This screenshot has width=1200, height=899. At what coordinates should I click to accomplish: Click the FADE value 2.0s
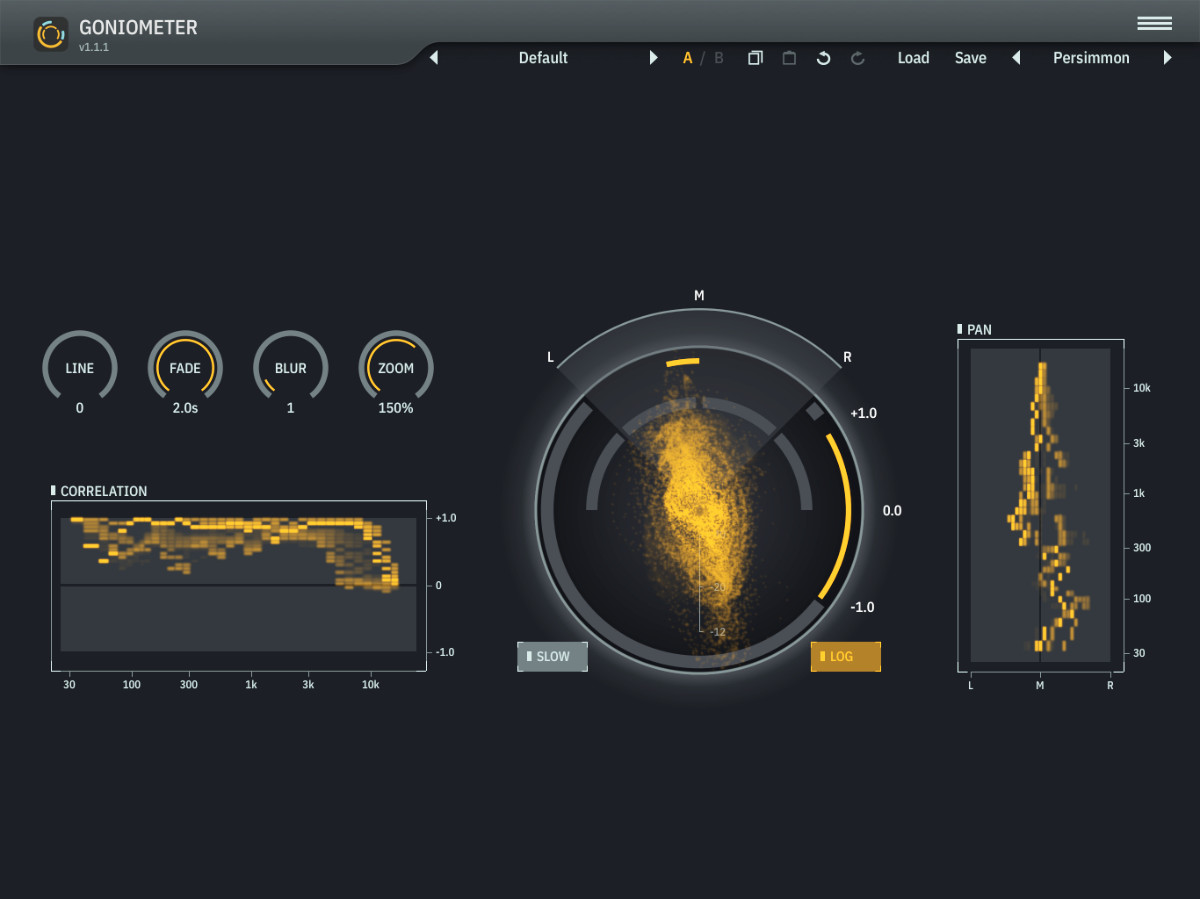[x=185, y=408]
